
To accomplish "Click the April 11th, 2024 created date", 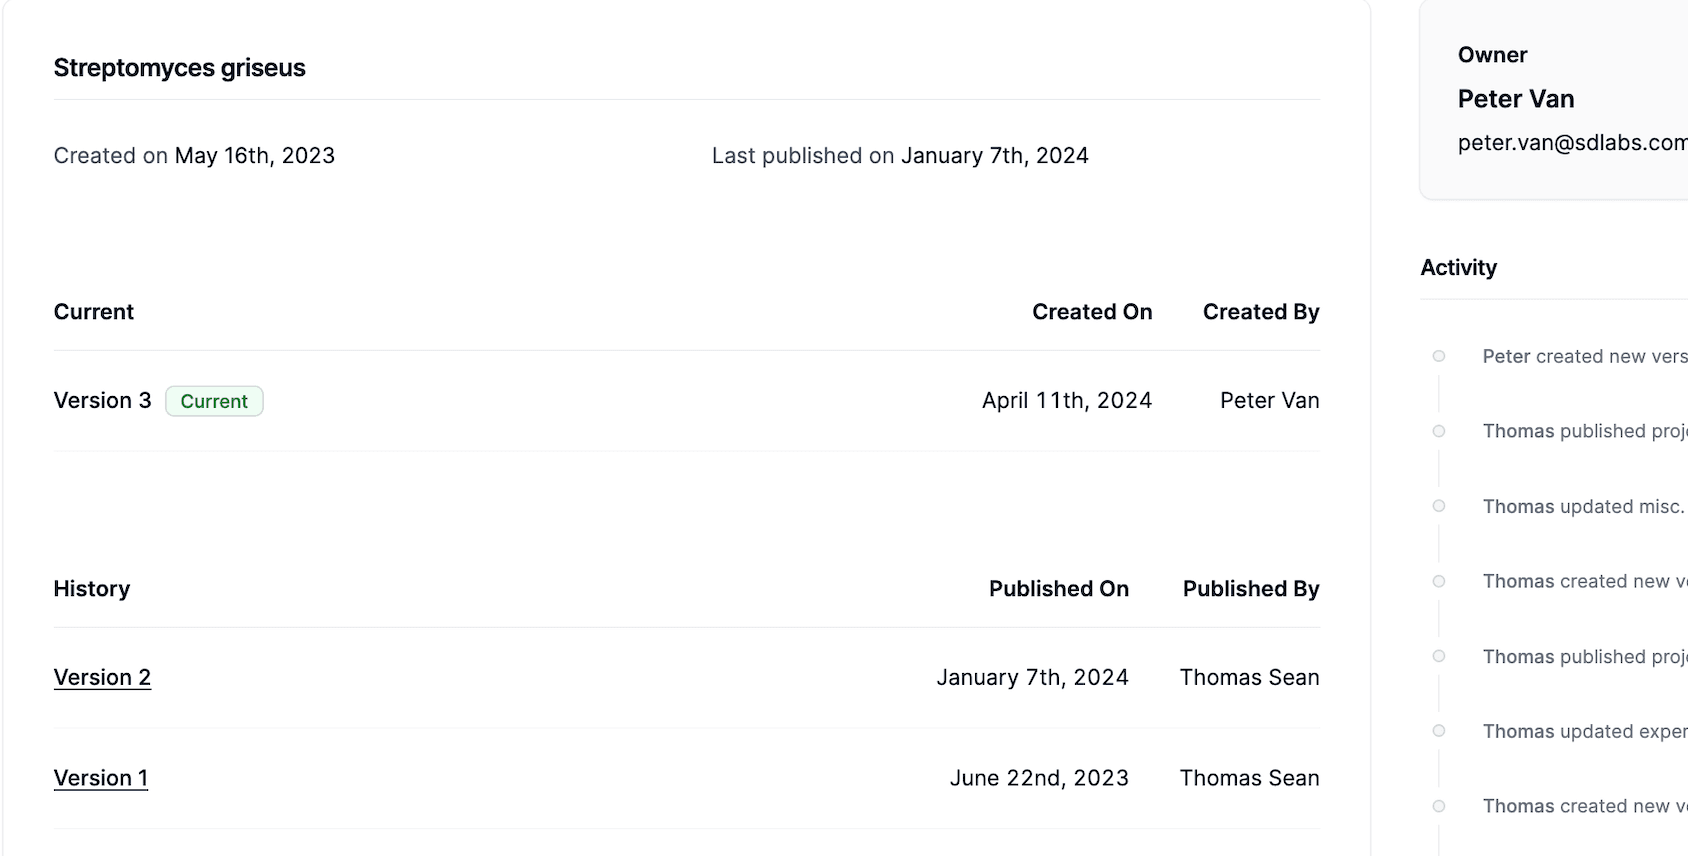I will [1067, 401].
